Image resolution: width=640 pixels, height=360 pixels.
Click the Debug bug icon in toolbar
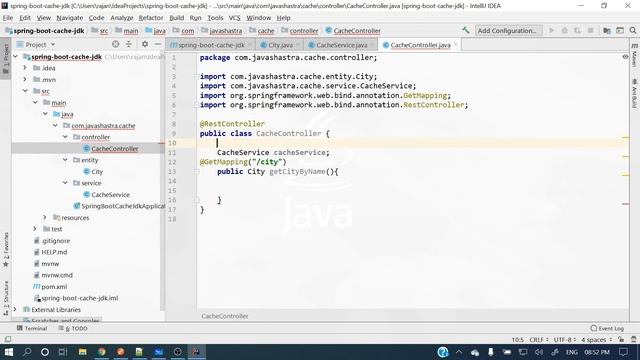point(564,30)
